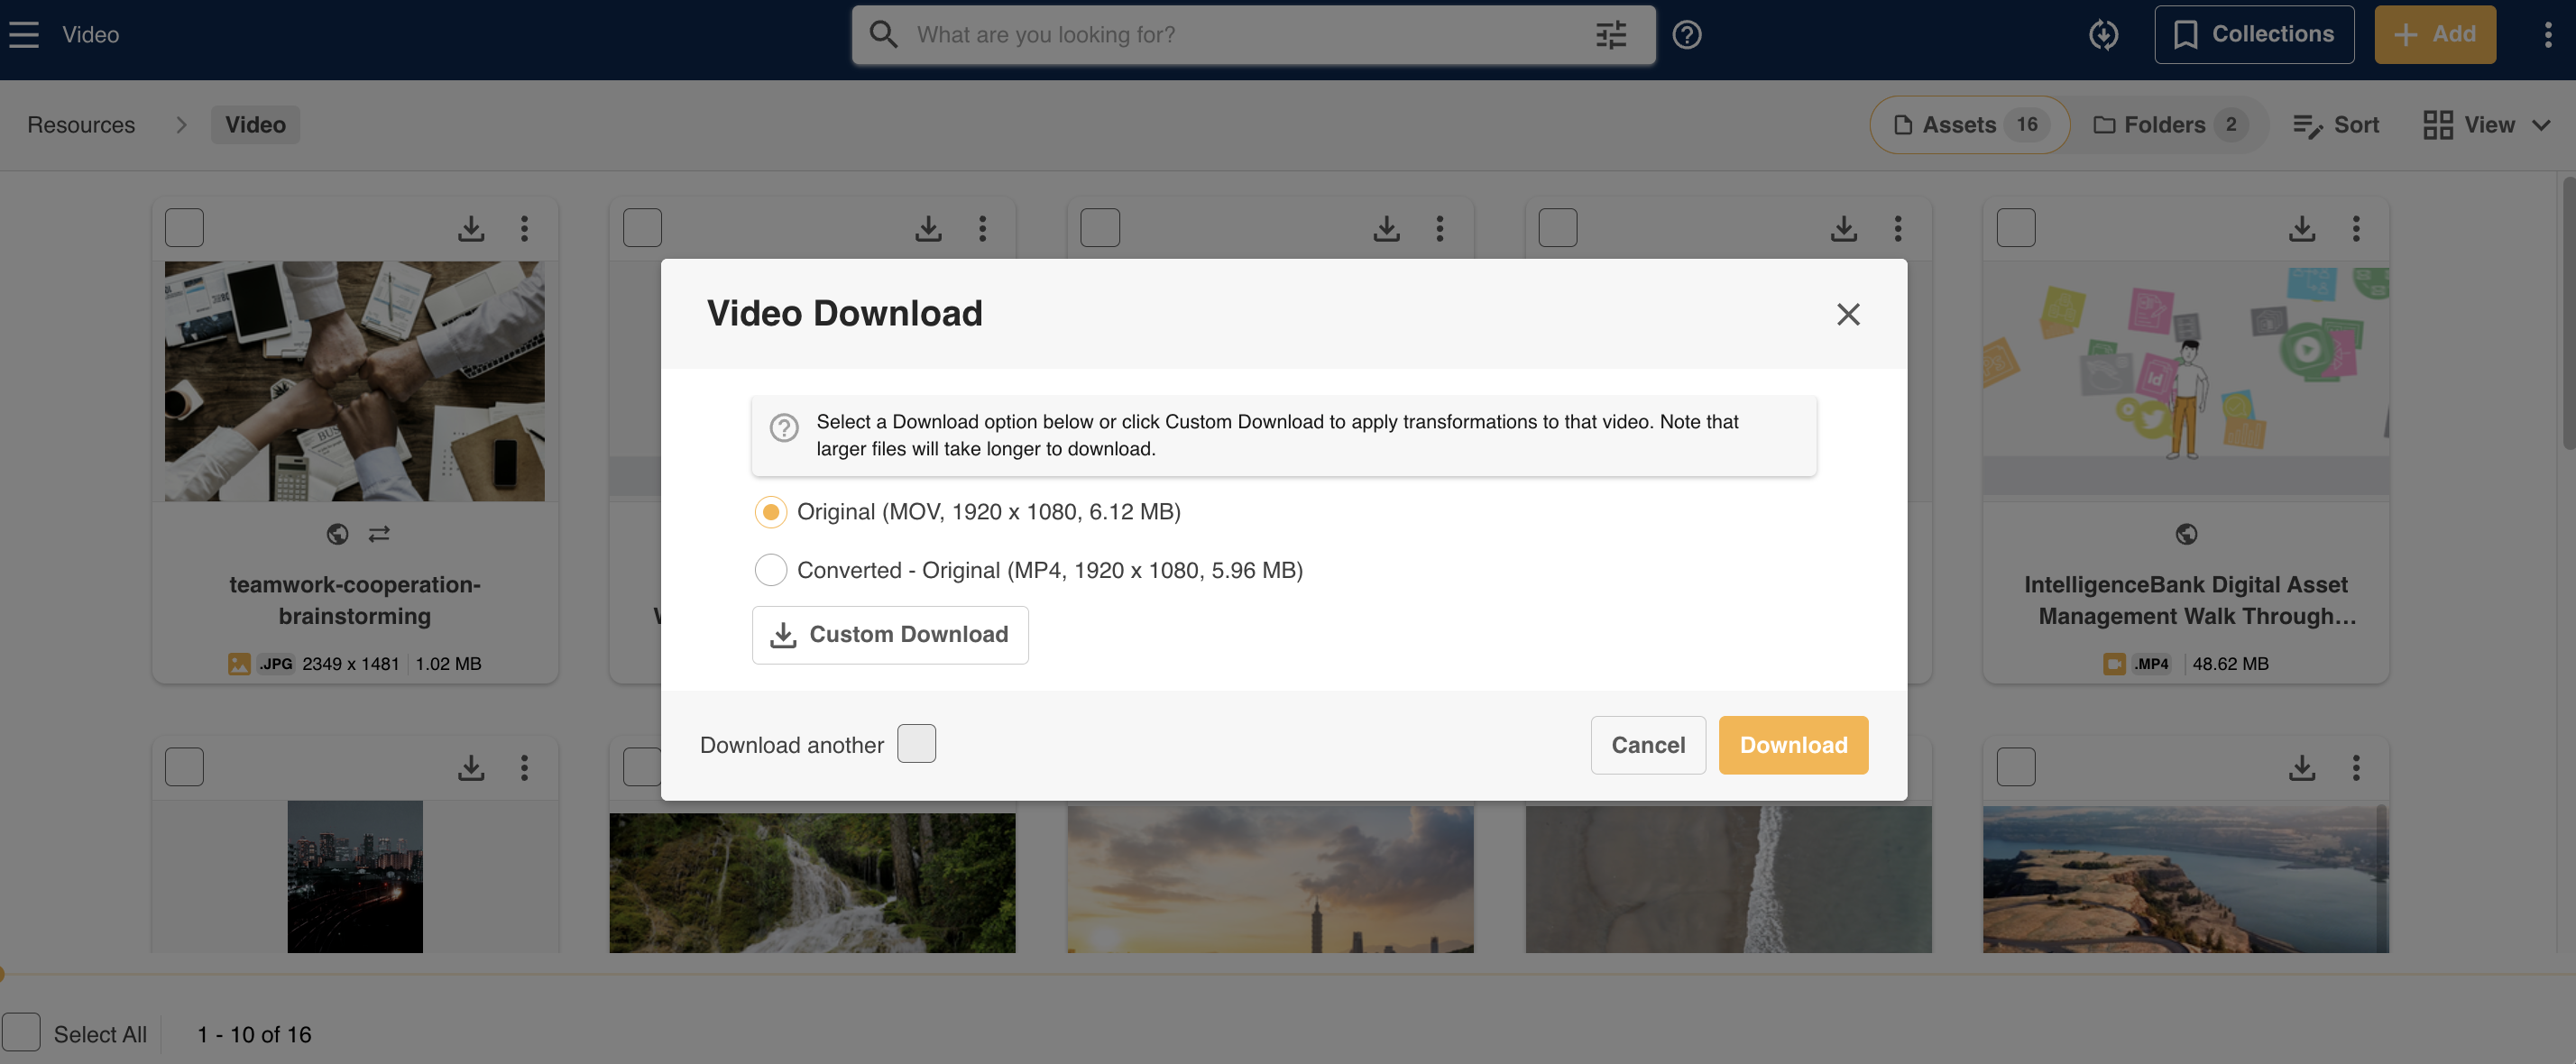The height and width of the screenshot is (1064, 2576).
Task: Click the help question mark icon
Action: [x=1686, y=35]
